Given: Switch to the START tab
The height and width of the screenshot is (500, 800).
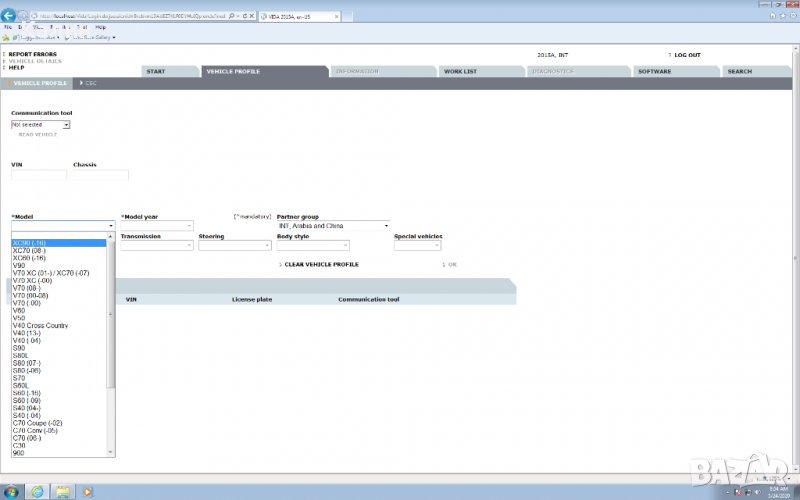Looking at the screenshot, I should pyautogui.click(x=155, y=72).
